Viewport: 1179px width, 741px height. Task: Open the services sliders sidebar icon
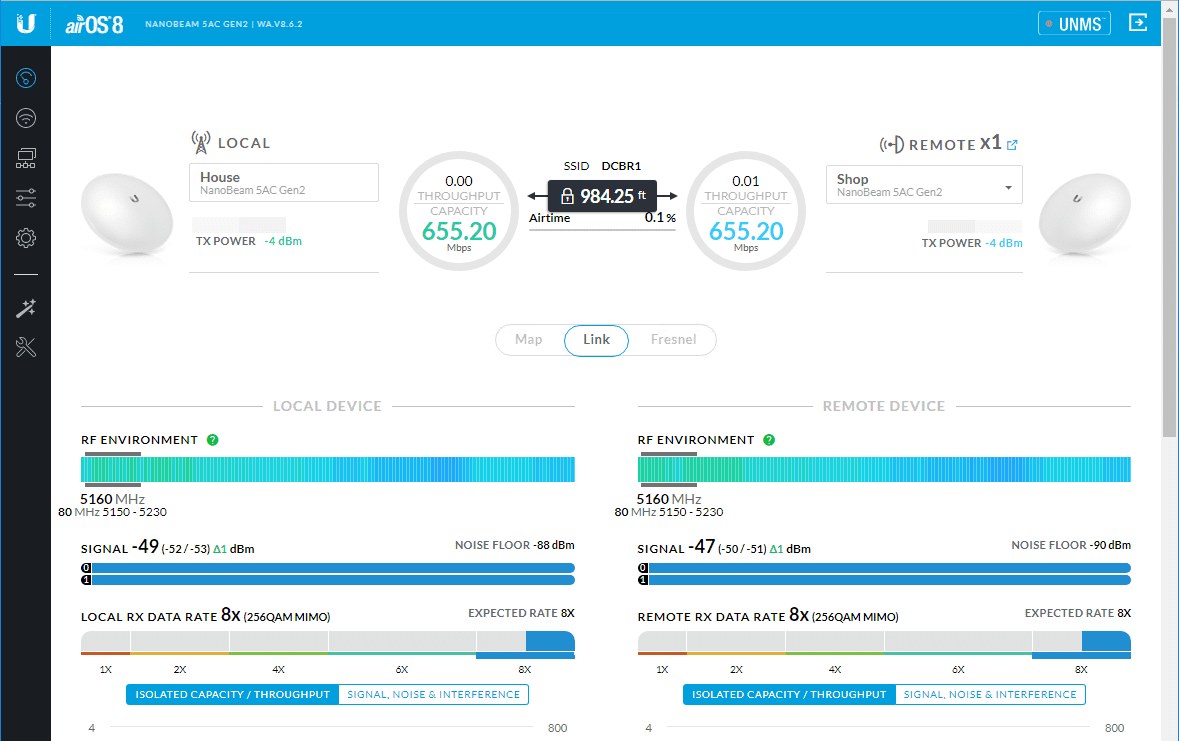pyautogui.click(x=26, y=198)
